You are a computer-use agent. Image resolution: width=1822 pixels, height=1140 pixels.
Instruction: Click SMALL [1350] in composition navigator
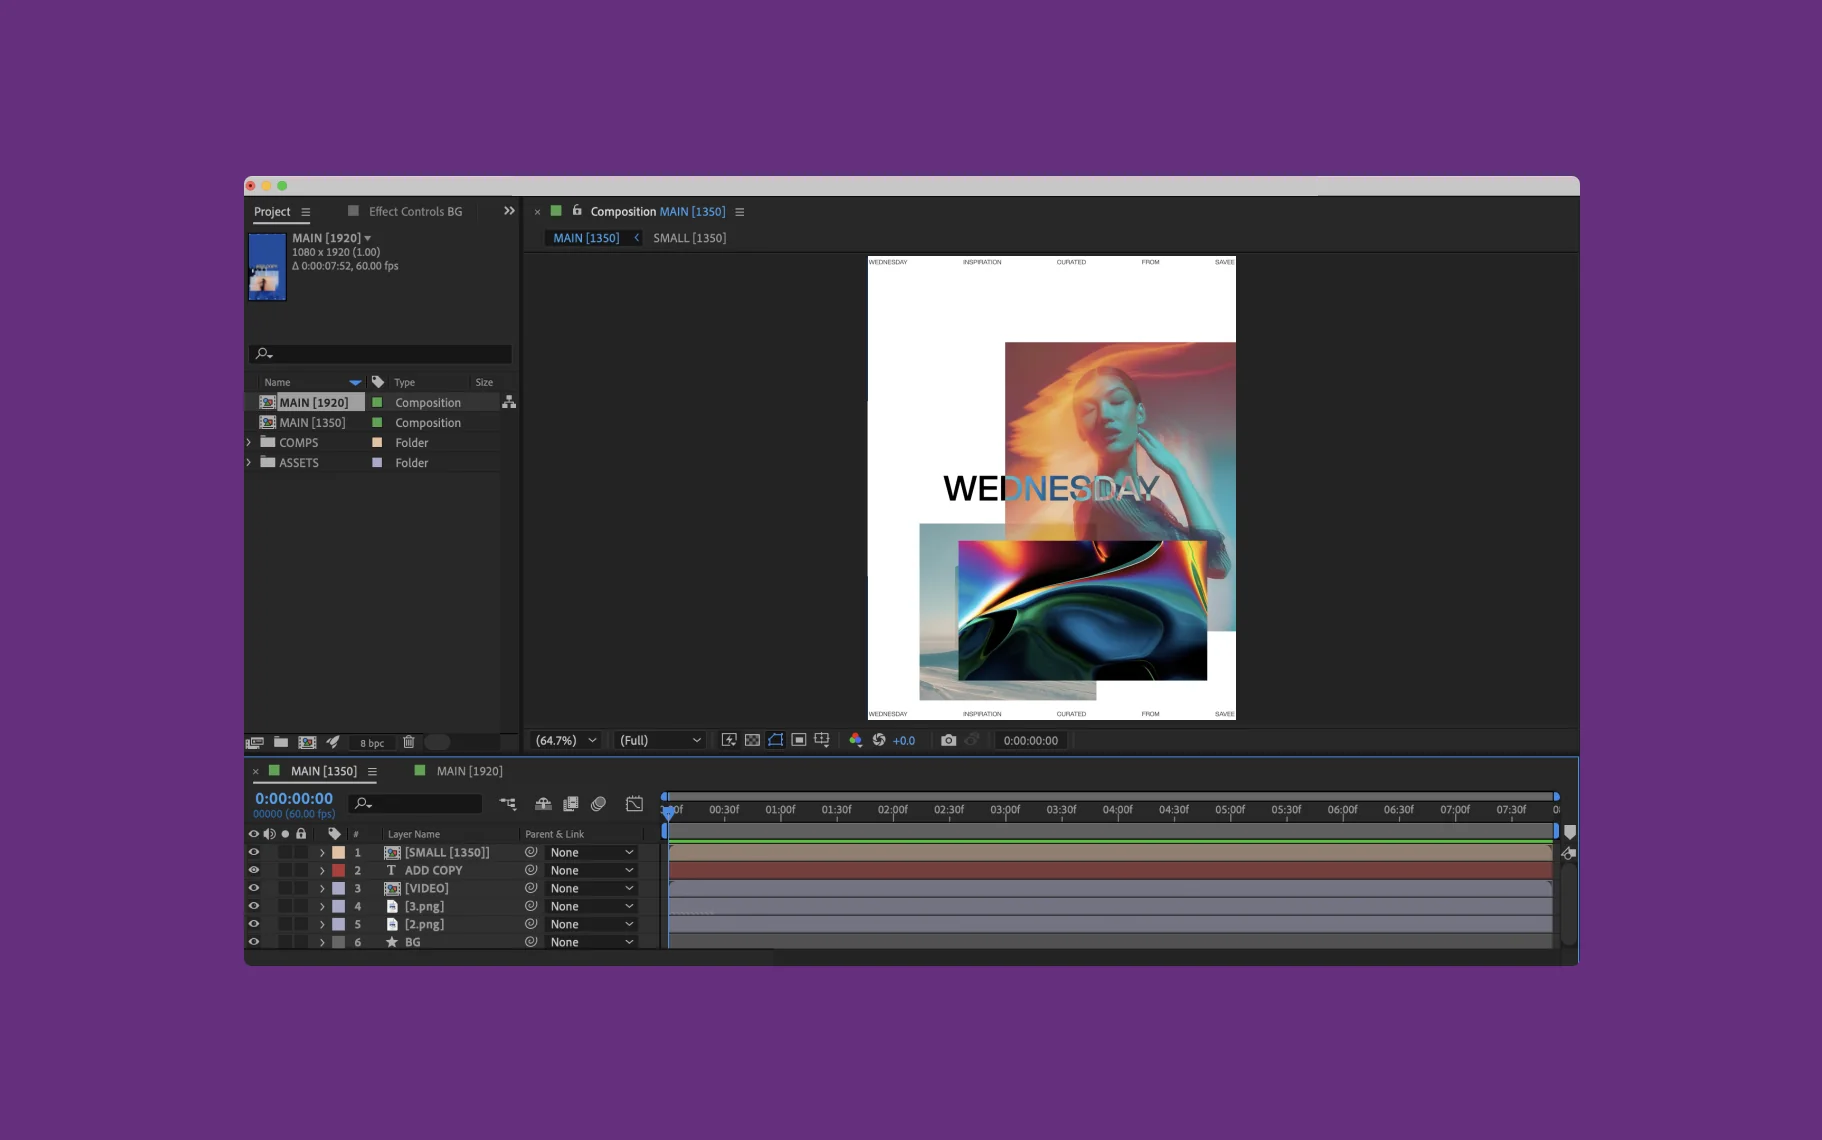coord(689,238)
